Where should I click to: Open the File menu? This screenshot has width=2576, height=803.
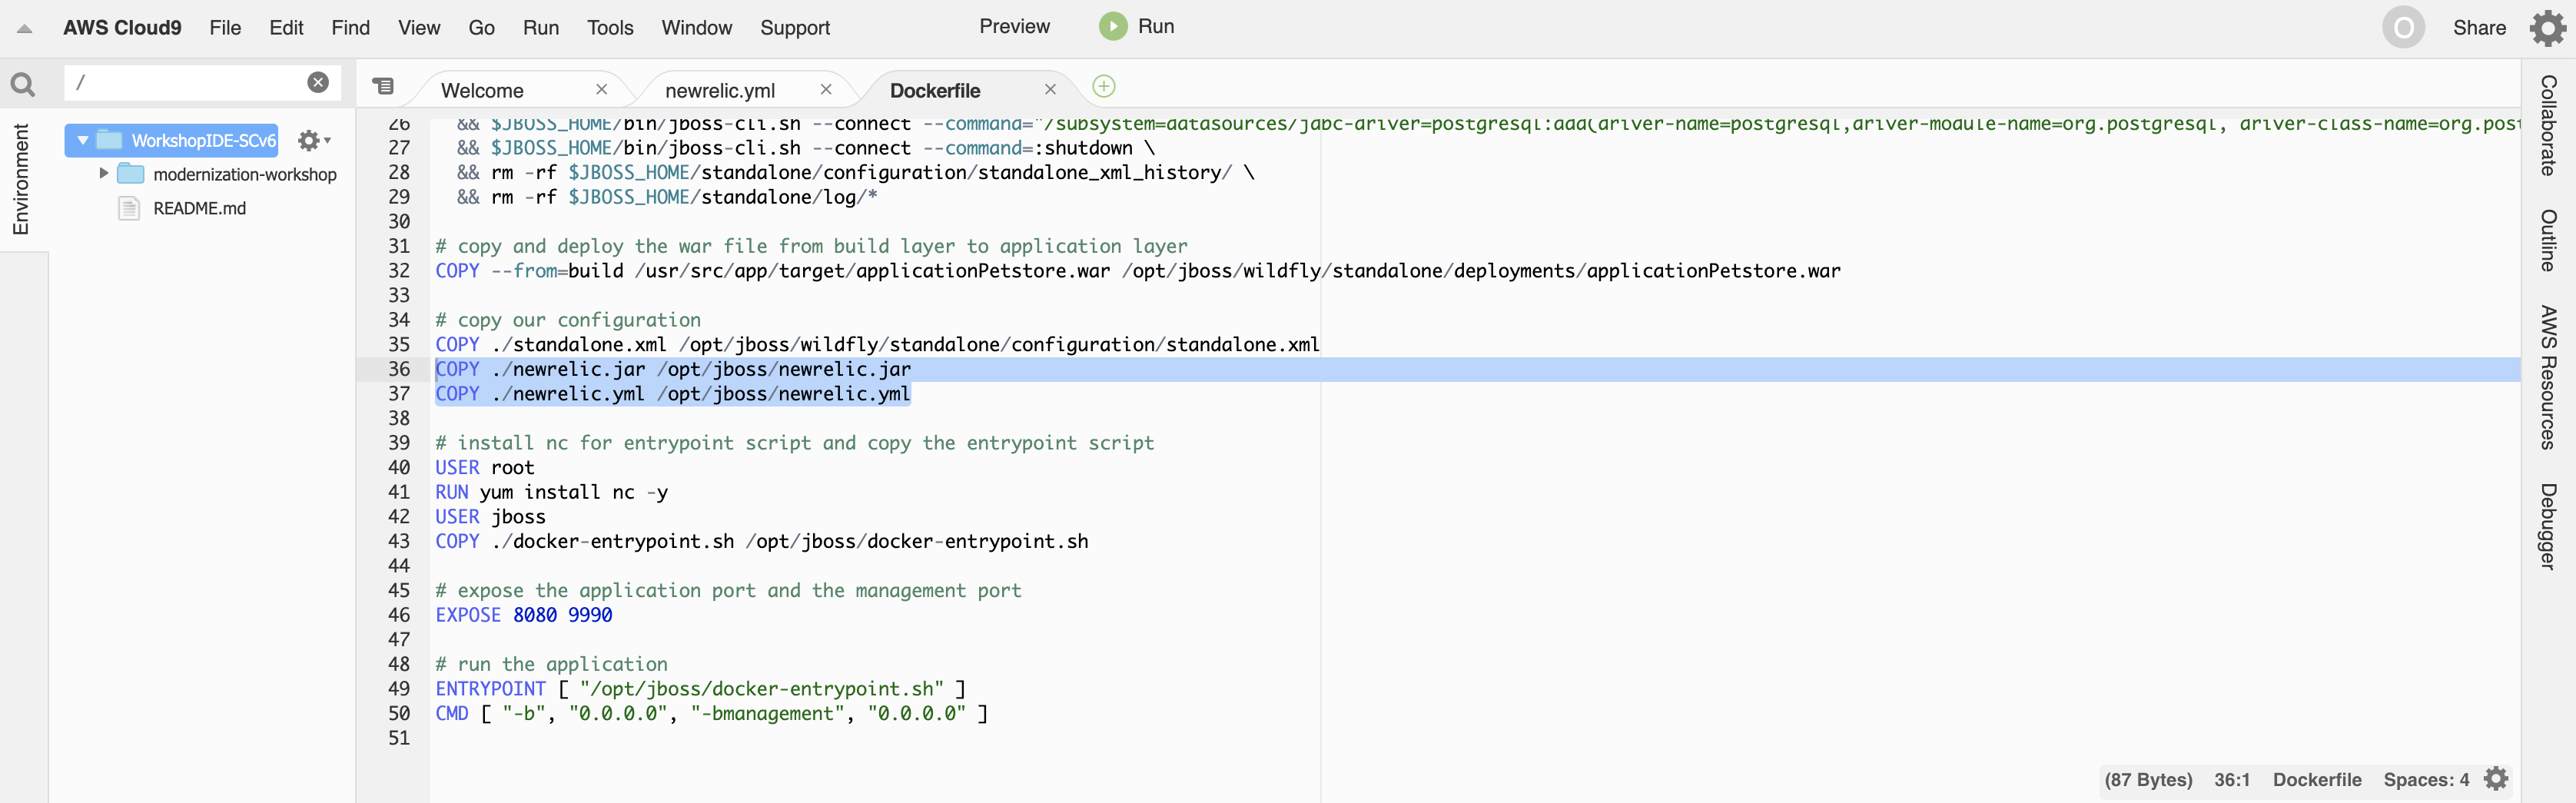225,28
